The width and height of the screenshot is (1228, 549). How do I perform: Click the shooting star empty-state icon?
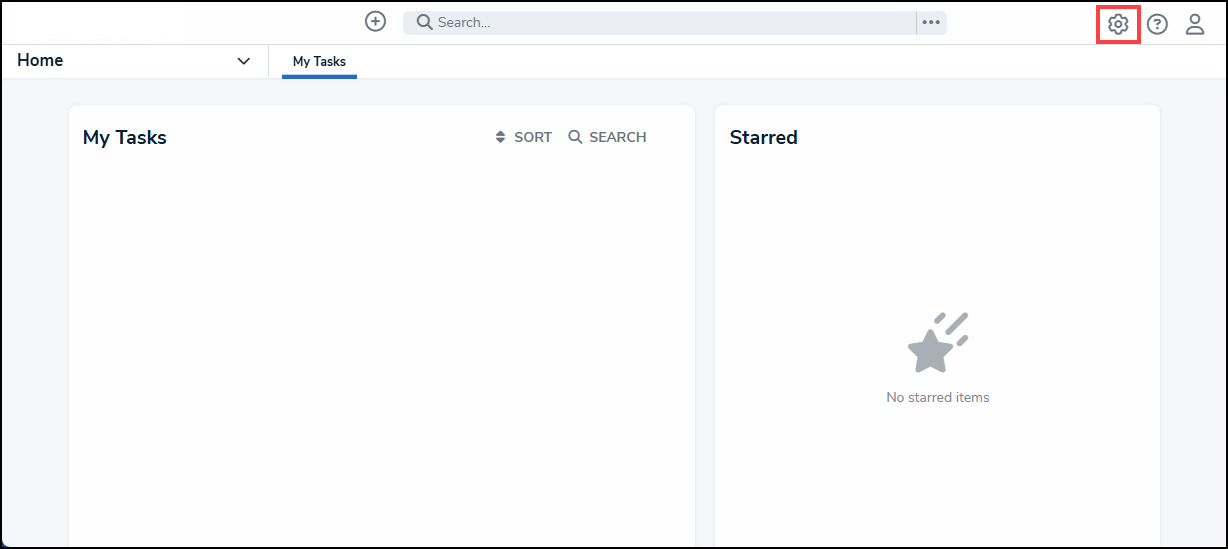938,343
